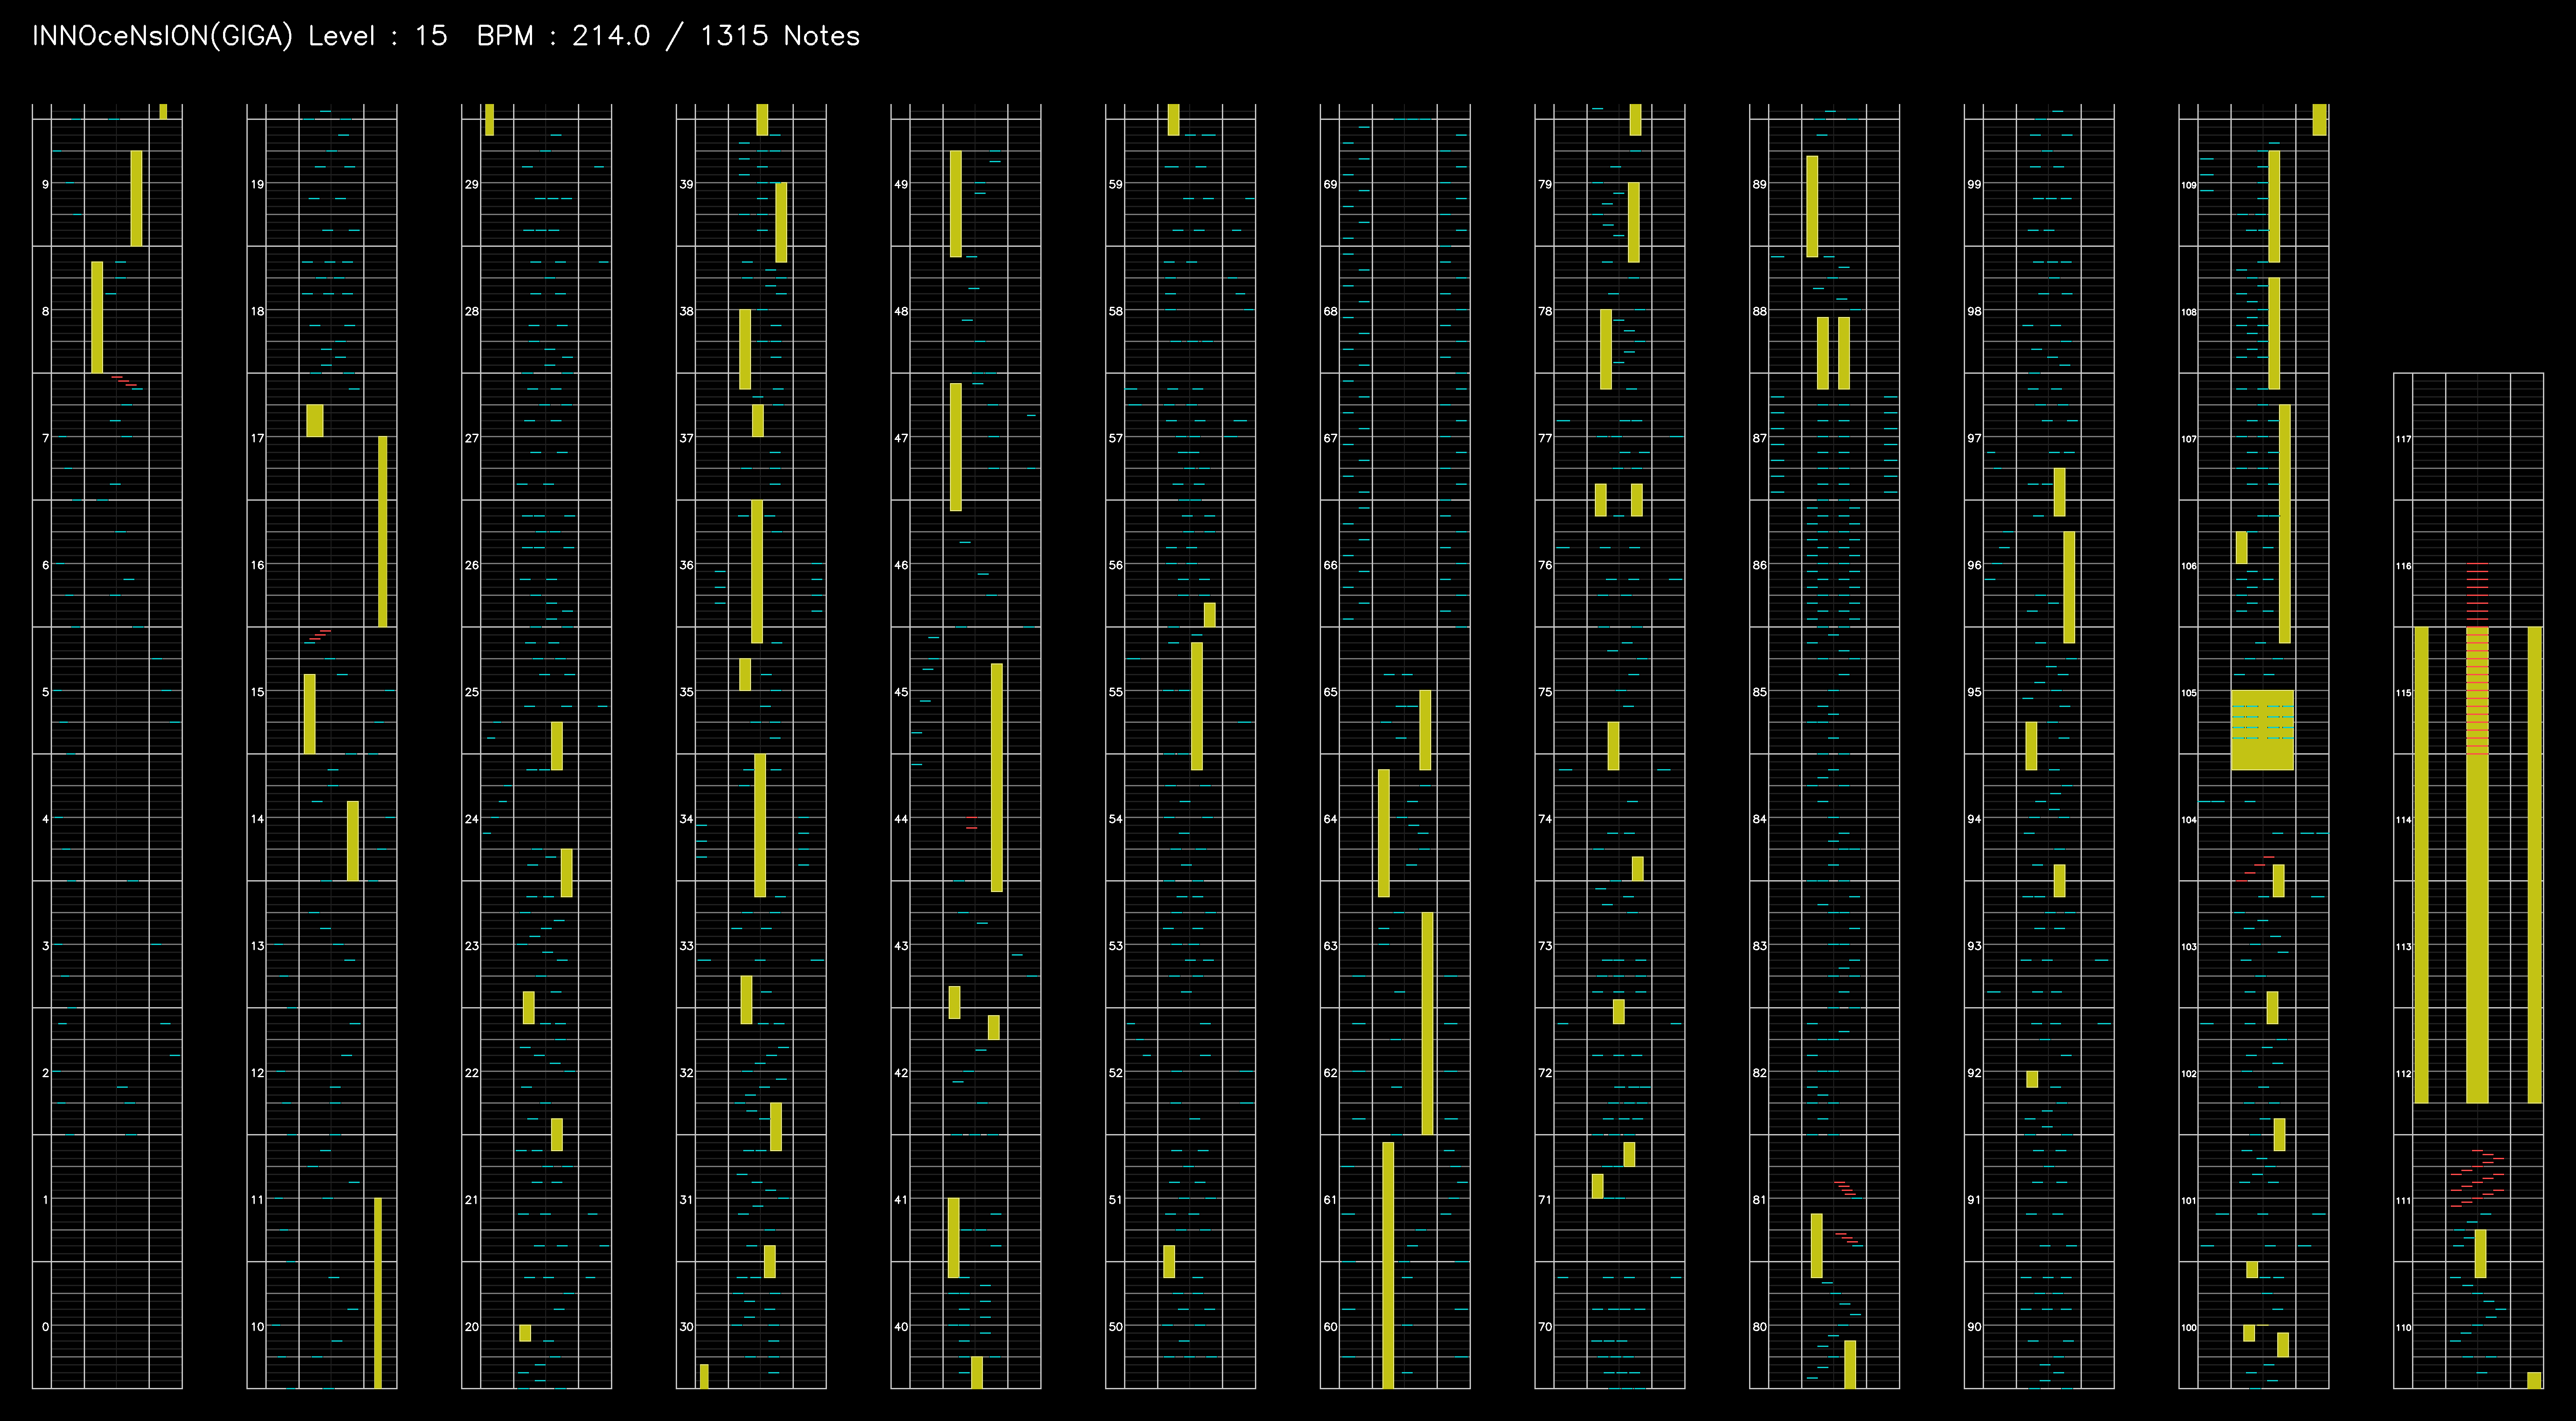2576x1421 pixels.
Task: Click the yellow long note in measure 36
Action: [757, 571]
